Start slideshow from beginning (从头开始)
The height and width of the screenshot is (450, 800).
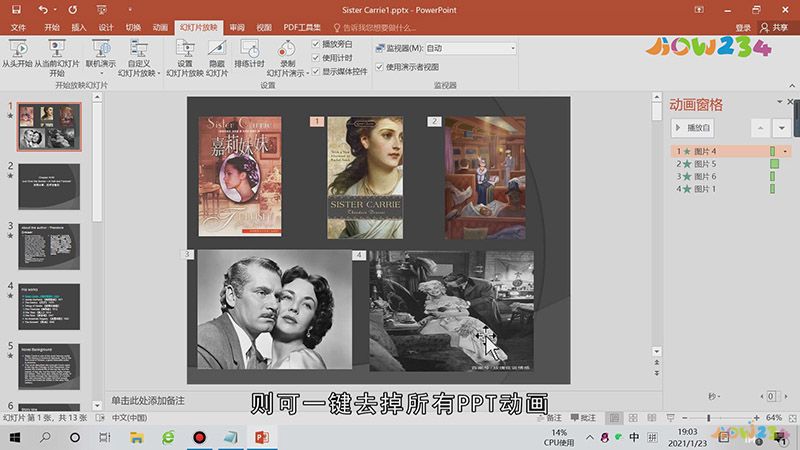click(17, 54)
